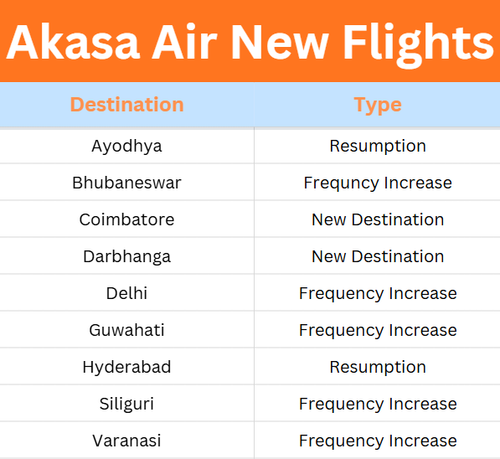This screenshot has height=459, width=500.
Task: Click the Ayodhya destination cell
Action: click(127, 146)
